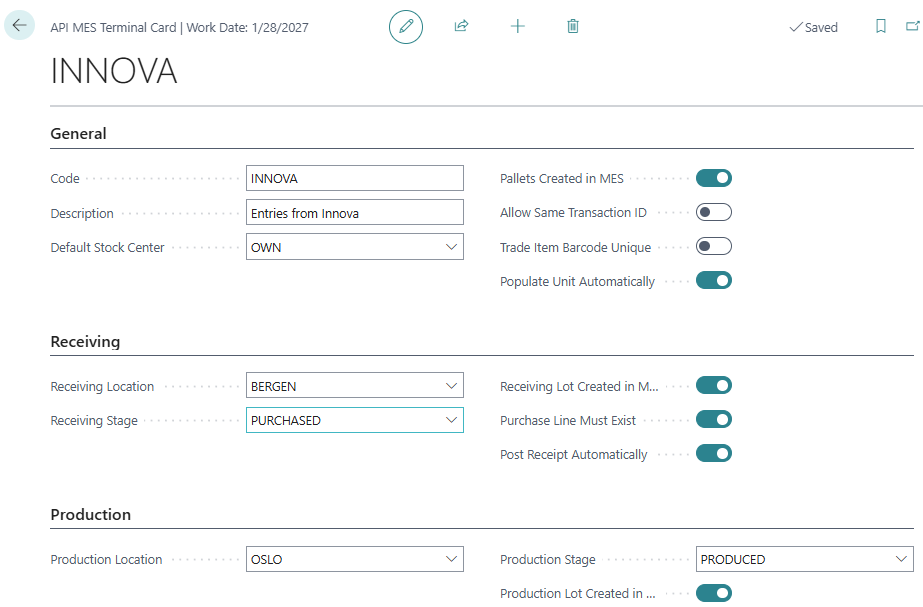
Task: Click the Trade Item Barcode Unique label
Action: [576, 247]
